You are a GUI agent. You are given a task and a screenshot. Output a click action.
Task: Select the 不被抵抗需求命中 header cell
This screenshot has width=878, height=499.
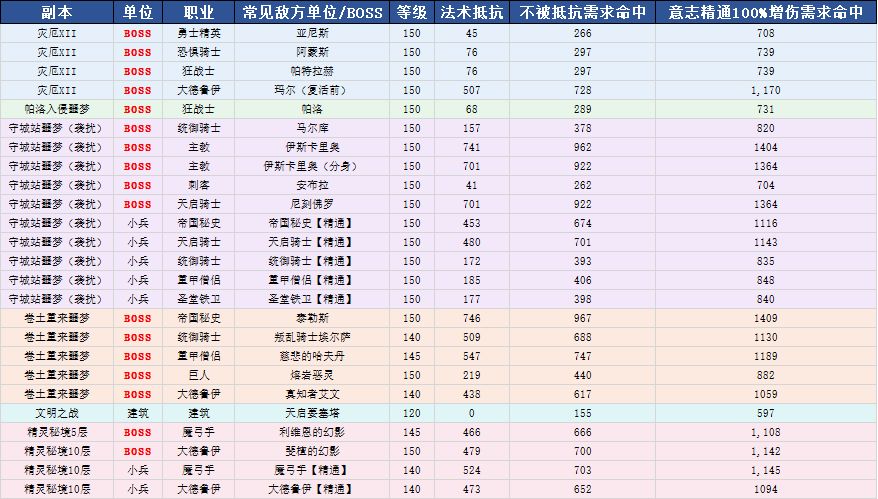pyautogui.click(x=582, y=12)
